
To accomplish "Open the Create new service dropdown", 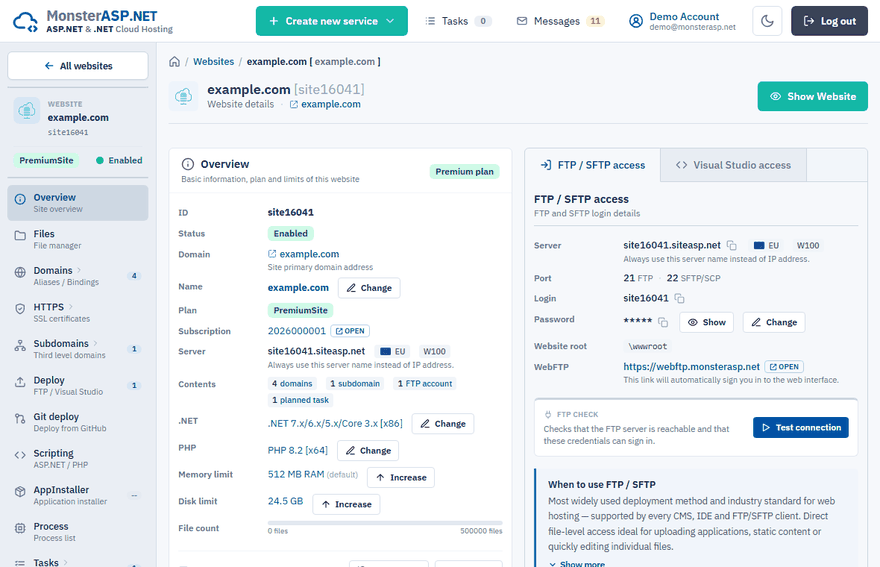I will 332,21.
